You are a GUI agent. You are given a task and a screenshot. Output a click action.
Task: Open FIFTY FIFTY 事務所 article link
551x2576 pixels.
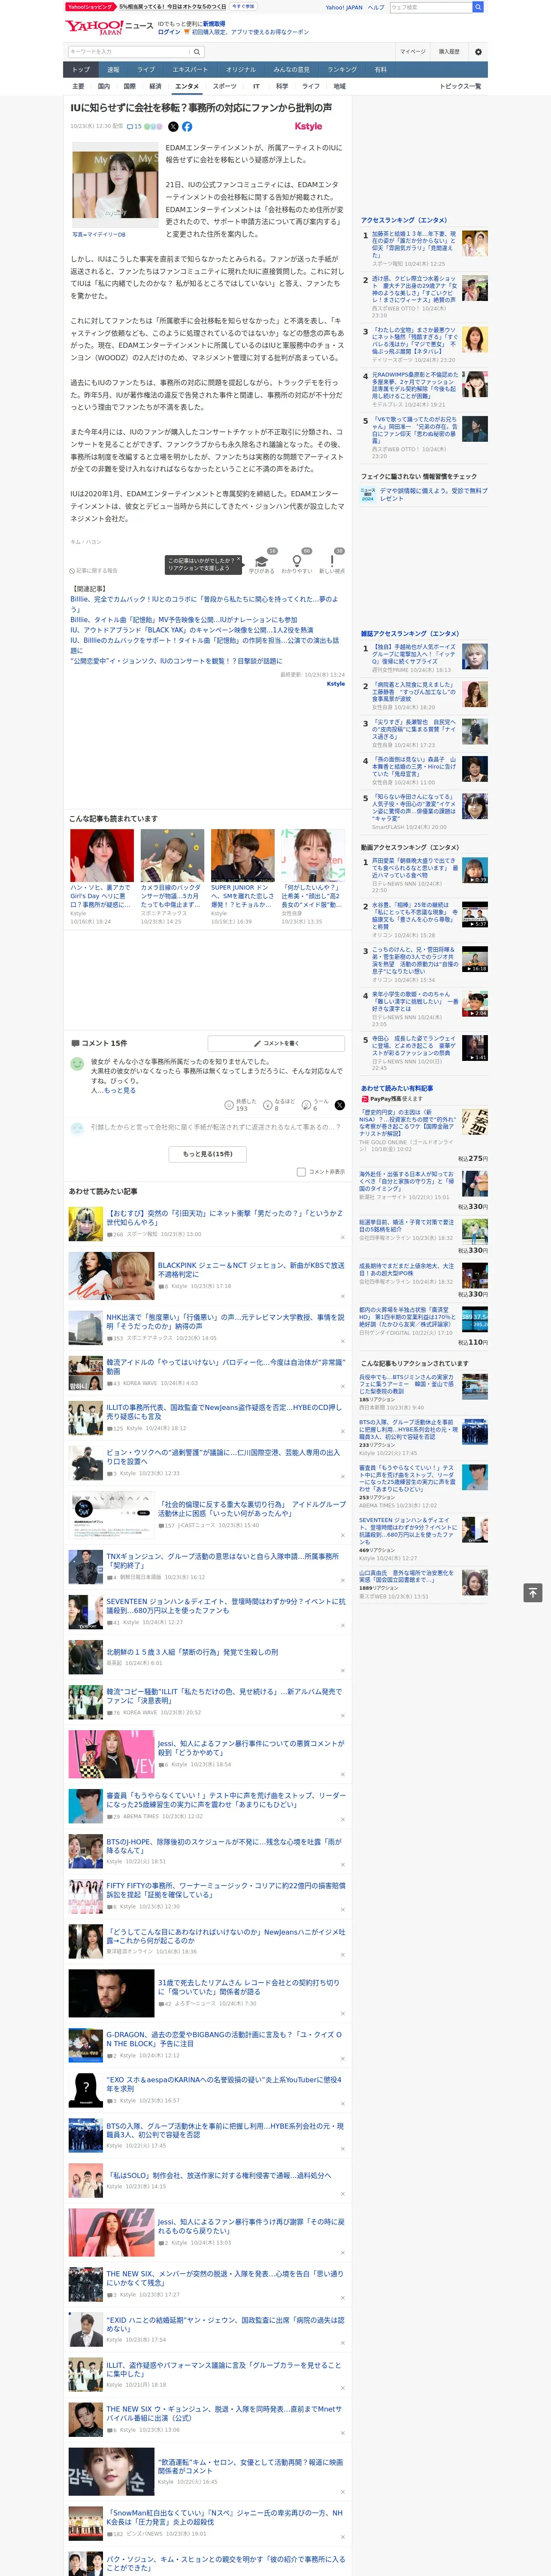[x=226, y=1890]
